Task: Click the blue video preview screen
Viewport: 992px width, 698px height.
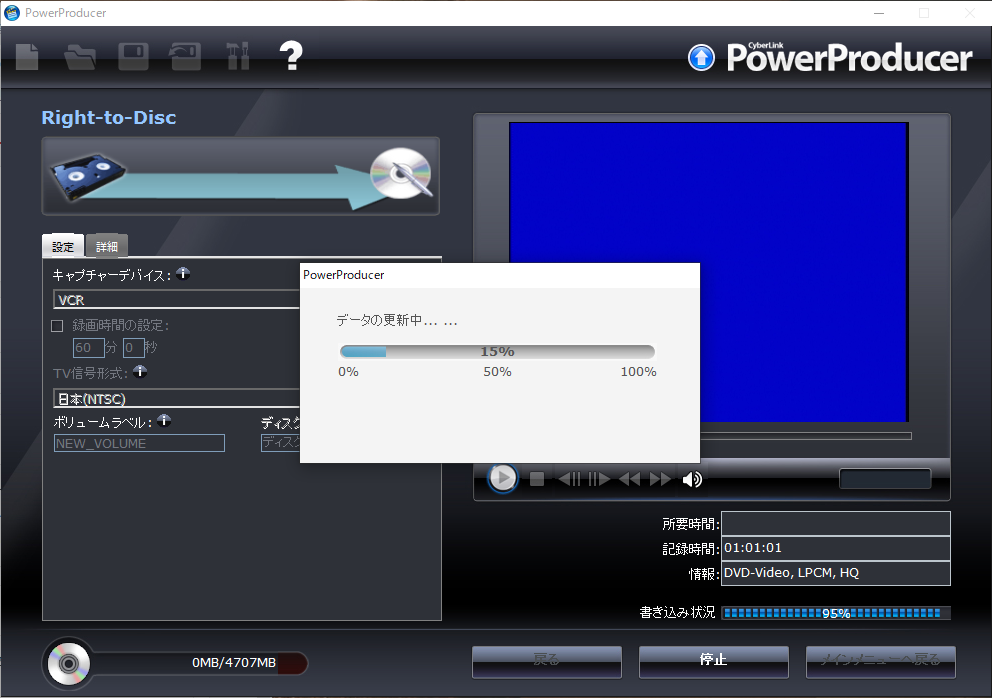Action: (709, 272)
